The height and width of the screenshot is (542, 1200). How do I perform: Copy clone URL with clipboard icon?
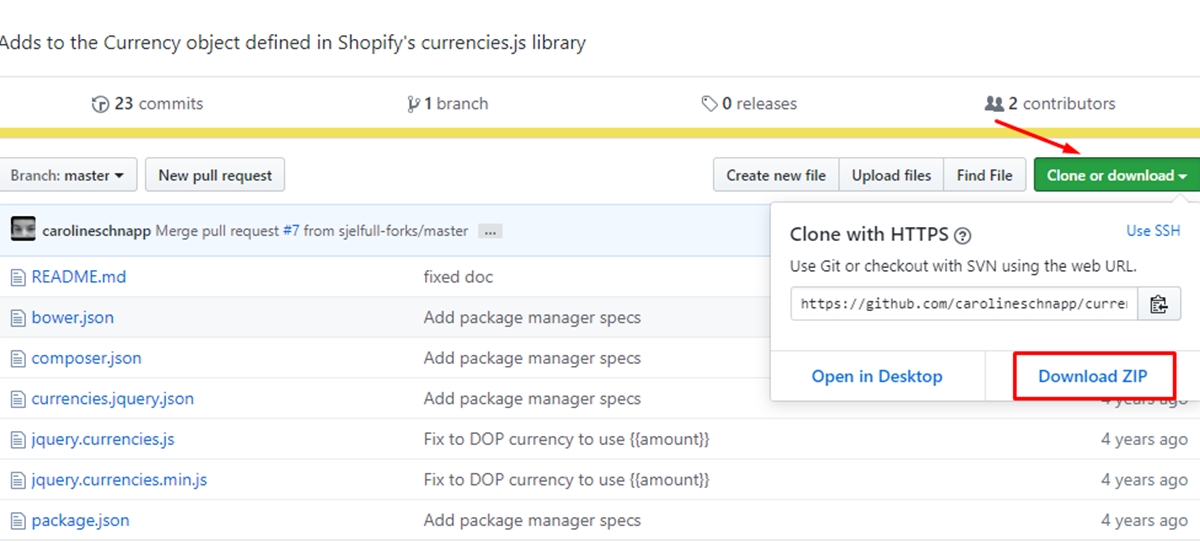click(1159, 304)
